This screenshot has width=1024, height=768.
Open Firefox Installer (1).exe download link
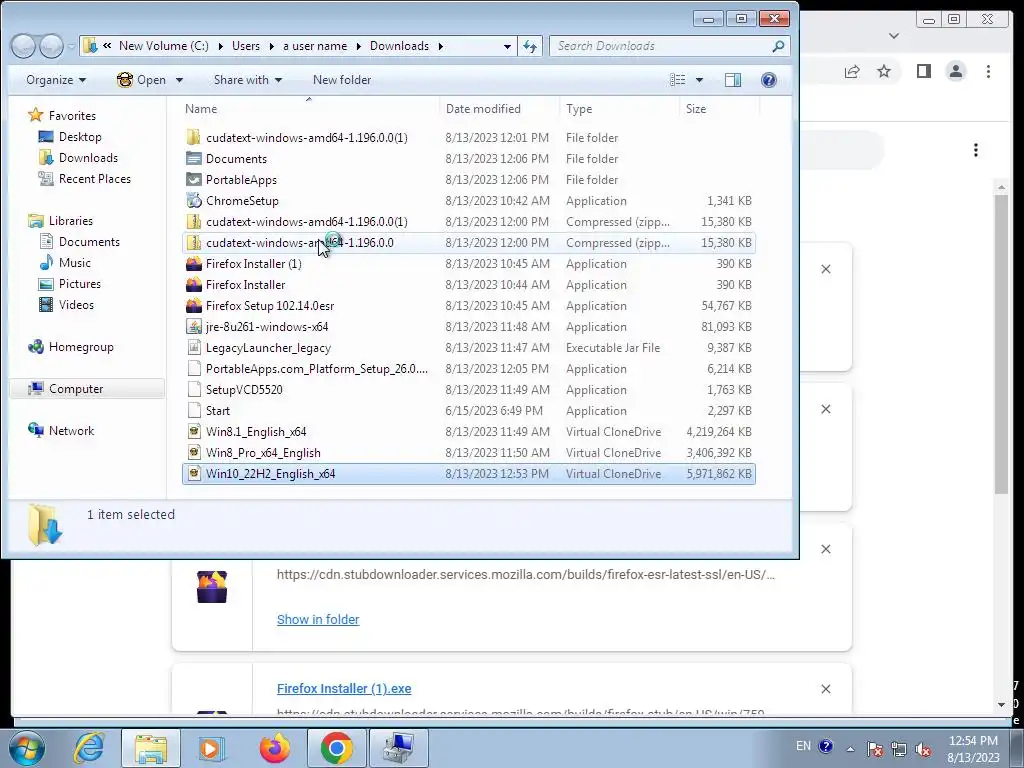click(x=344, y=688)
